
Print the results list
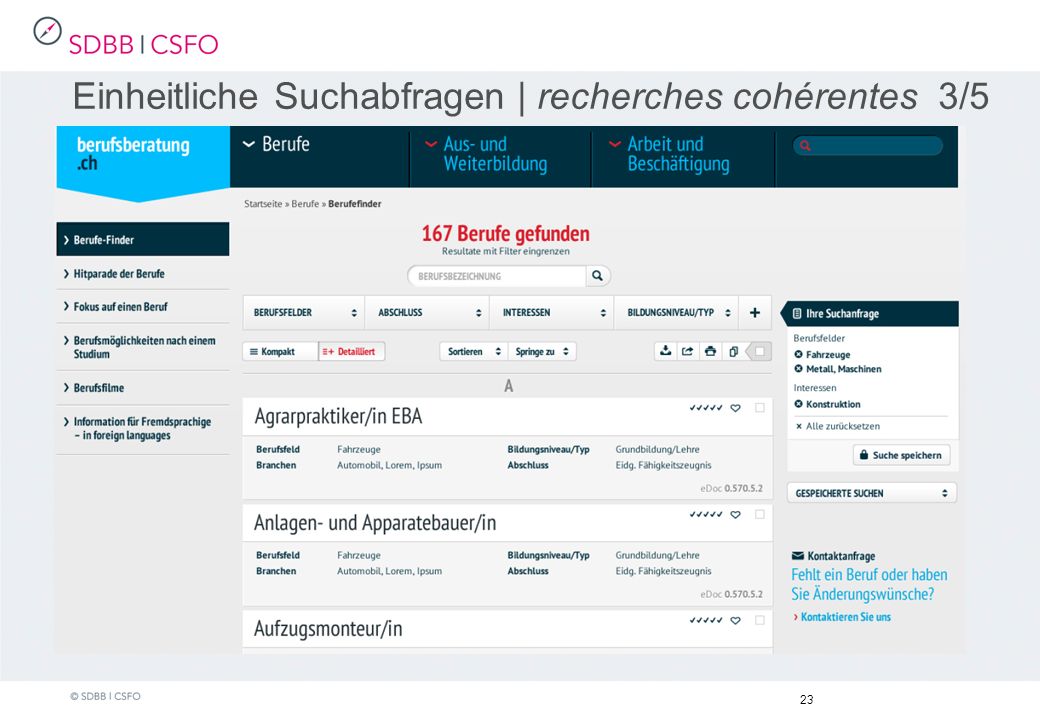tap(710, 351)
